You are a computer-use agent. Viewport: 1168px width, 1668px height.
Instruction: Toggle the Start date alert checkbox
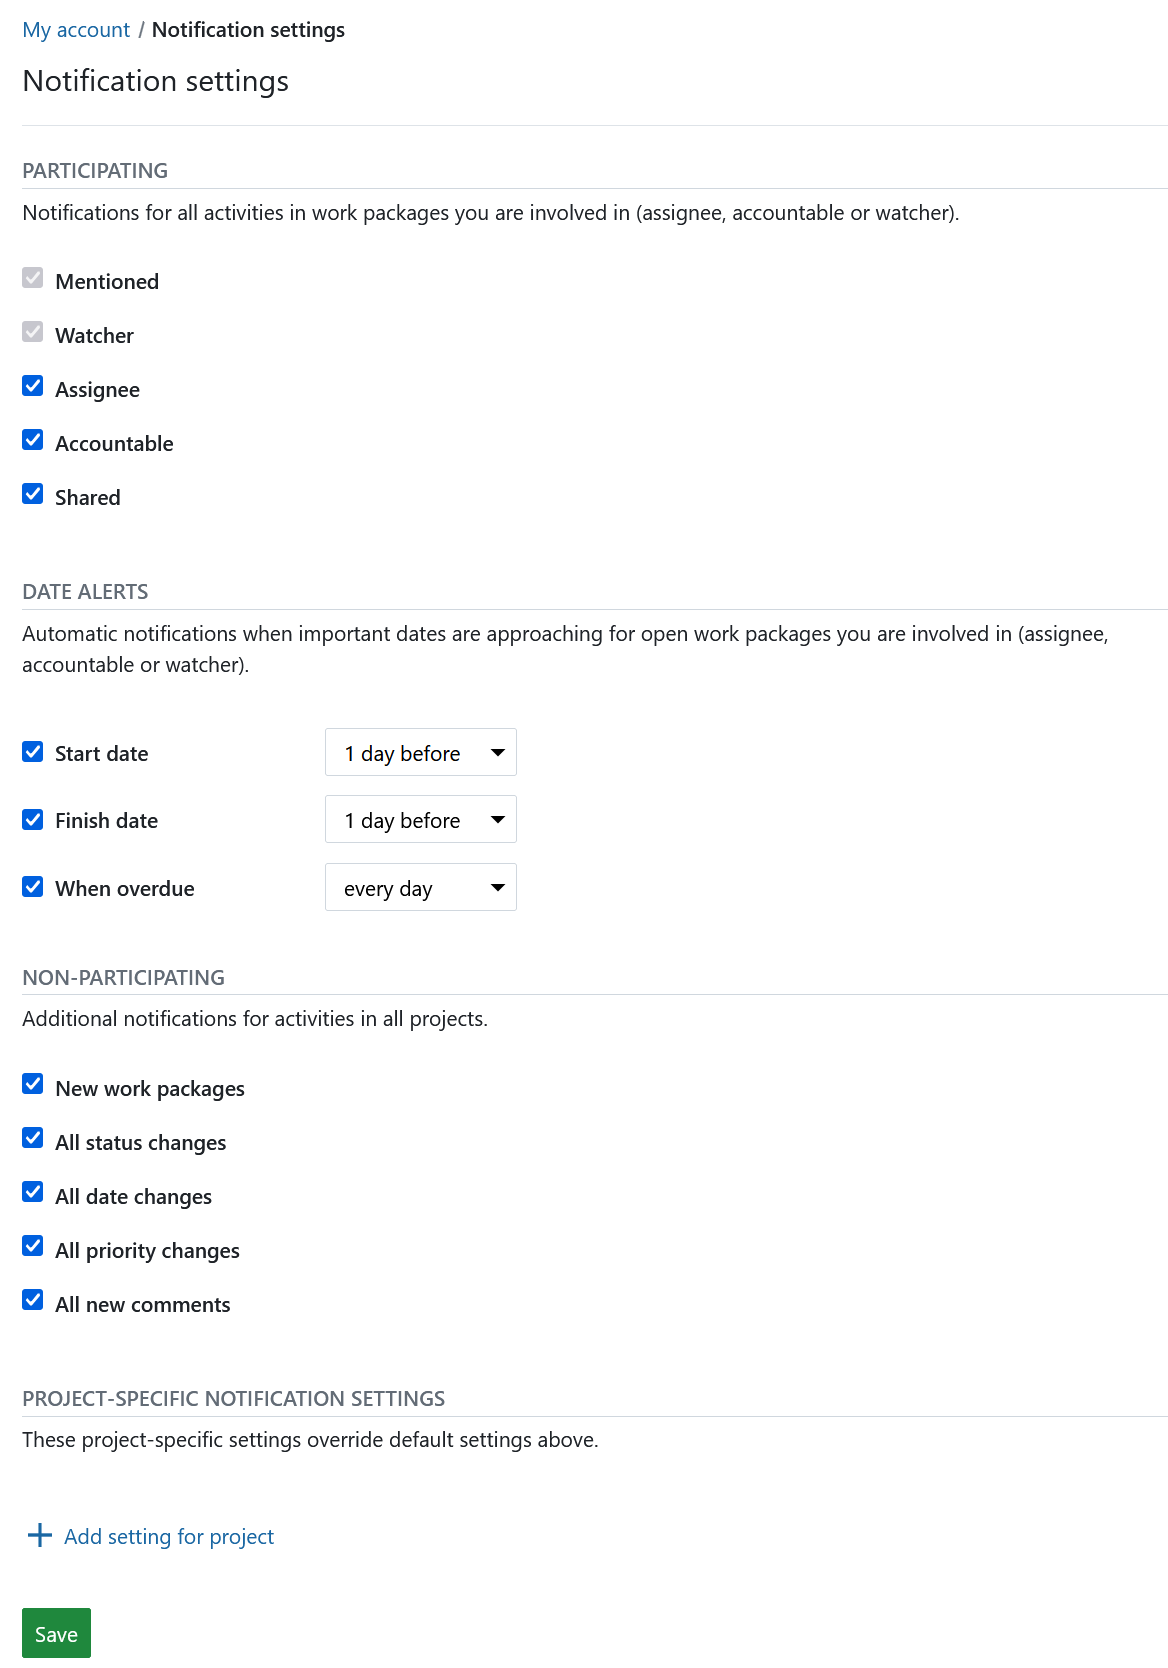coord(33,752)
